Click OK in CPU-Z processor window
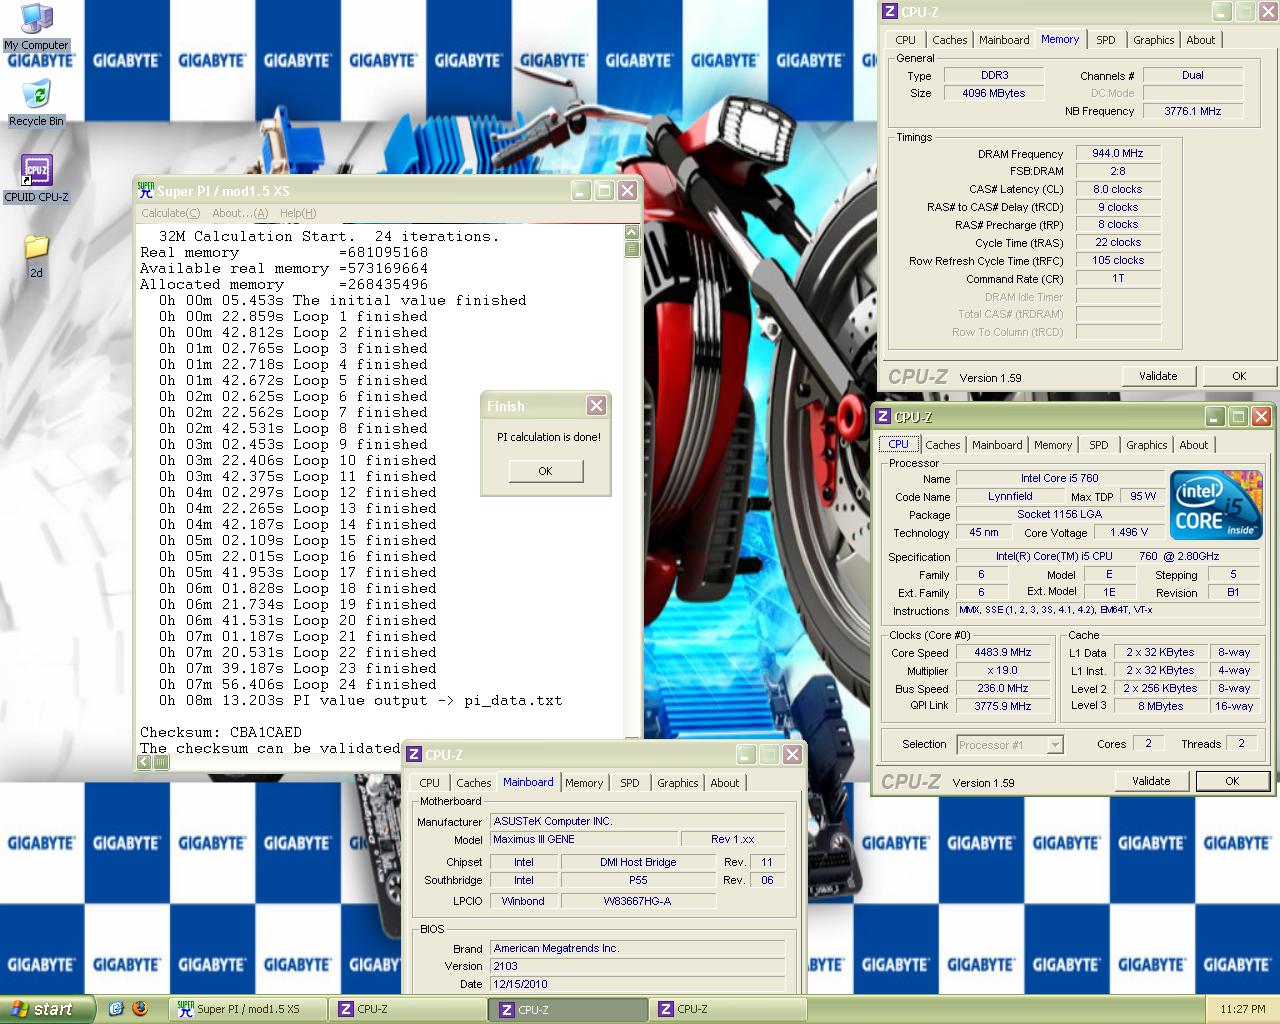The image size is (1280, 1024). pyautogui.click(x=1232, y=781)
